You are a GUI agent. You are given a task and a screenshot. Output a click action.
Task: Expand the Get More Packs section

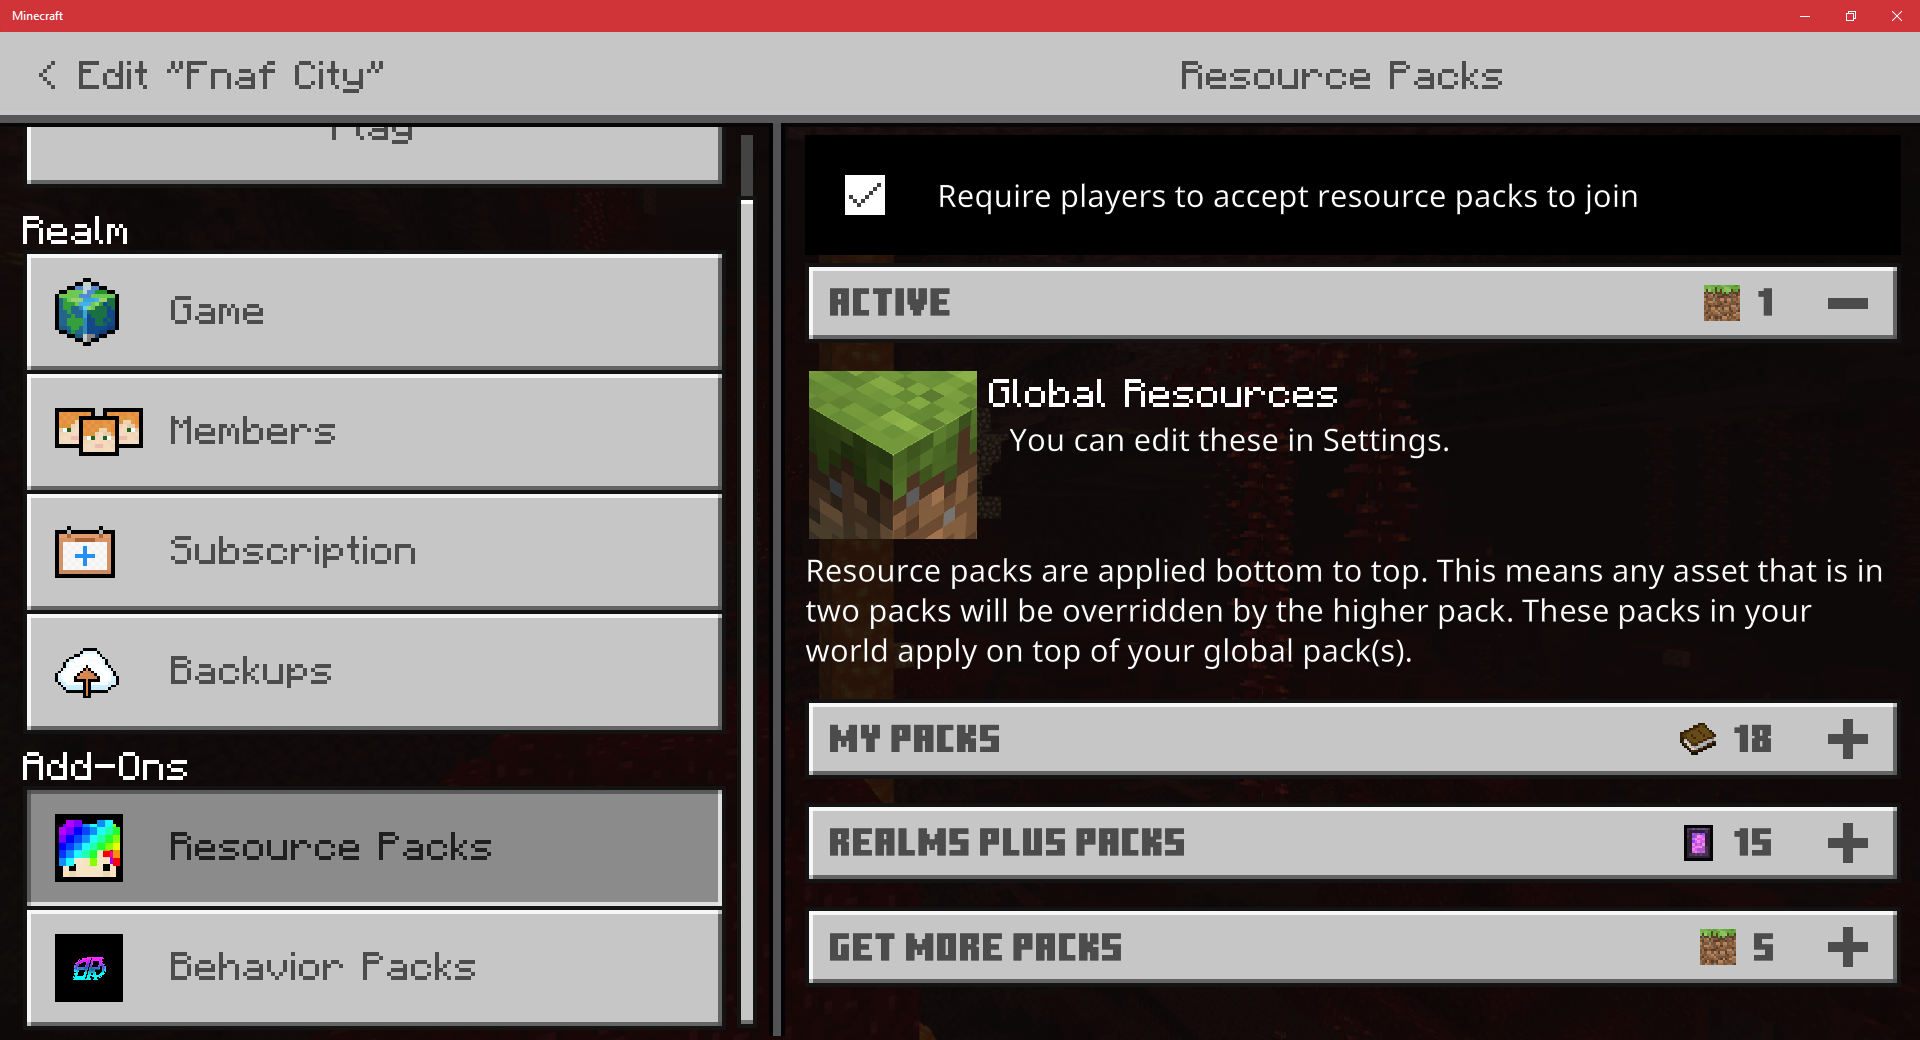[x=1847, y=947]
